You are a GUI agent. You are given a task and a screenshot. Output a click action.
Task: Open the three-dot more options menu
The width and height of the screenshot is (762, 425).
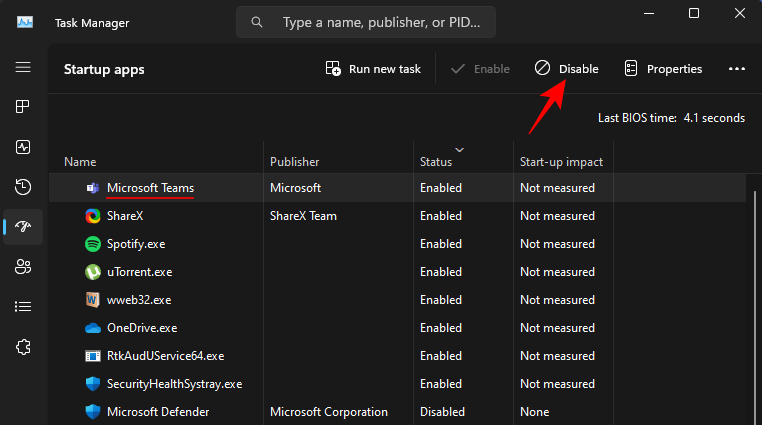[x=737, y=69]
